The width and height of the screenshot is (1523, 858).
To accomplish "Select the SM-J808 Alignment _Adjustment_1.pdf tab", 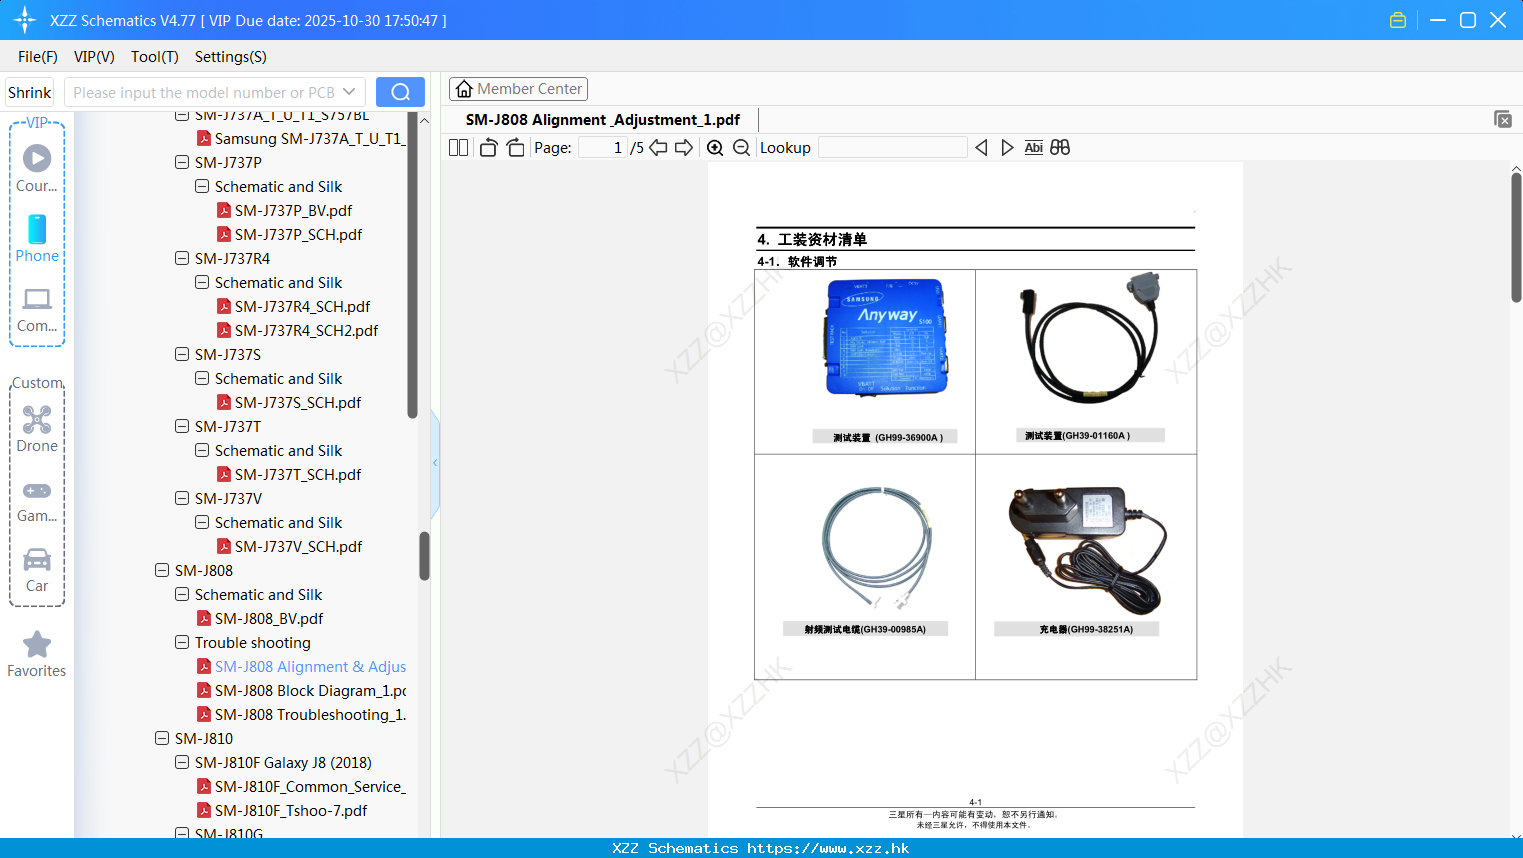I will (x=603, y=120).
